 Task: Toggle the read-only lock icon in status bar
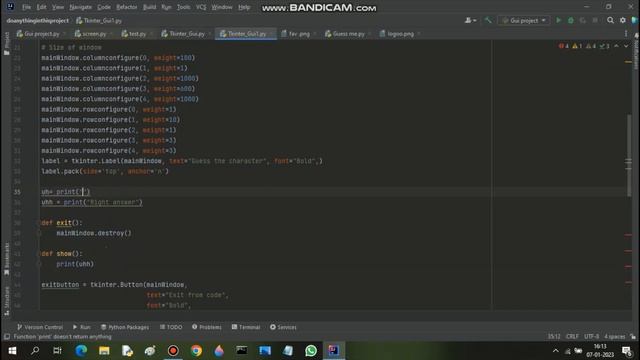pos(633,337)
